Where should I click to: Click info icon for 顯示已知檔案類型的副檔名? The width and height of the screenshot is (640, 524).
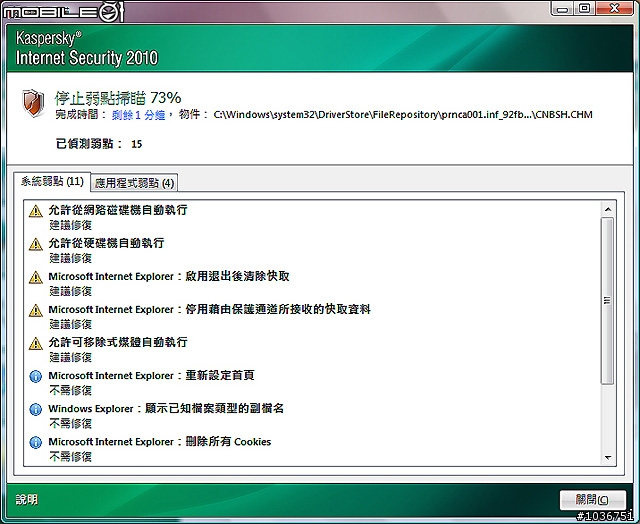36,409
